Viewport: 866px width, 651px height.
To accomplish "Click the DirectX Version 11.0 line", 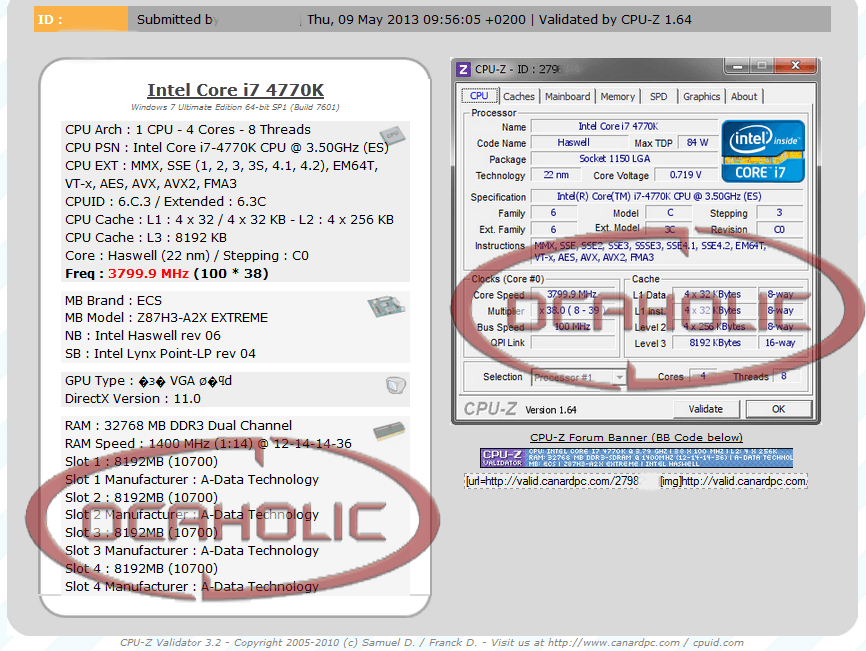I will [133, 398].
